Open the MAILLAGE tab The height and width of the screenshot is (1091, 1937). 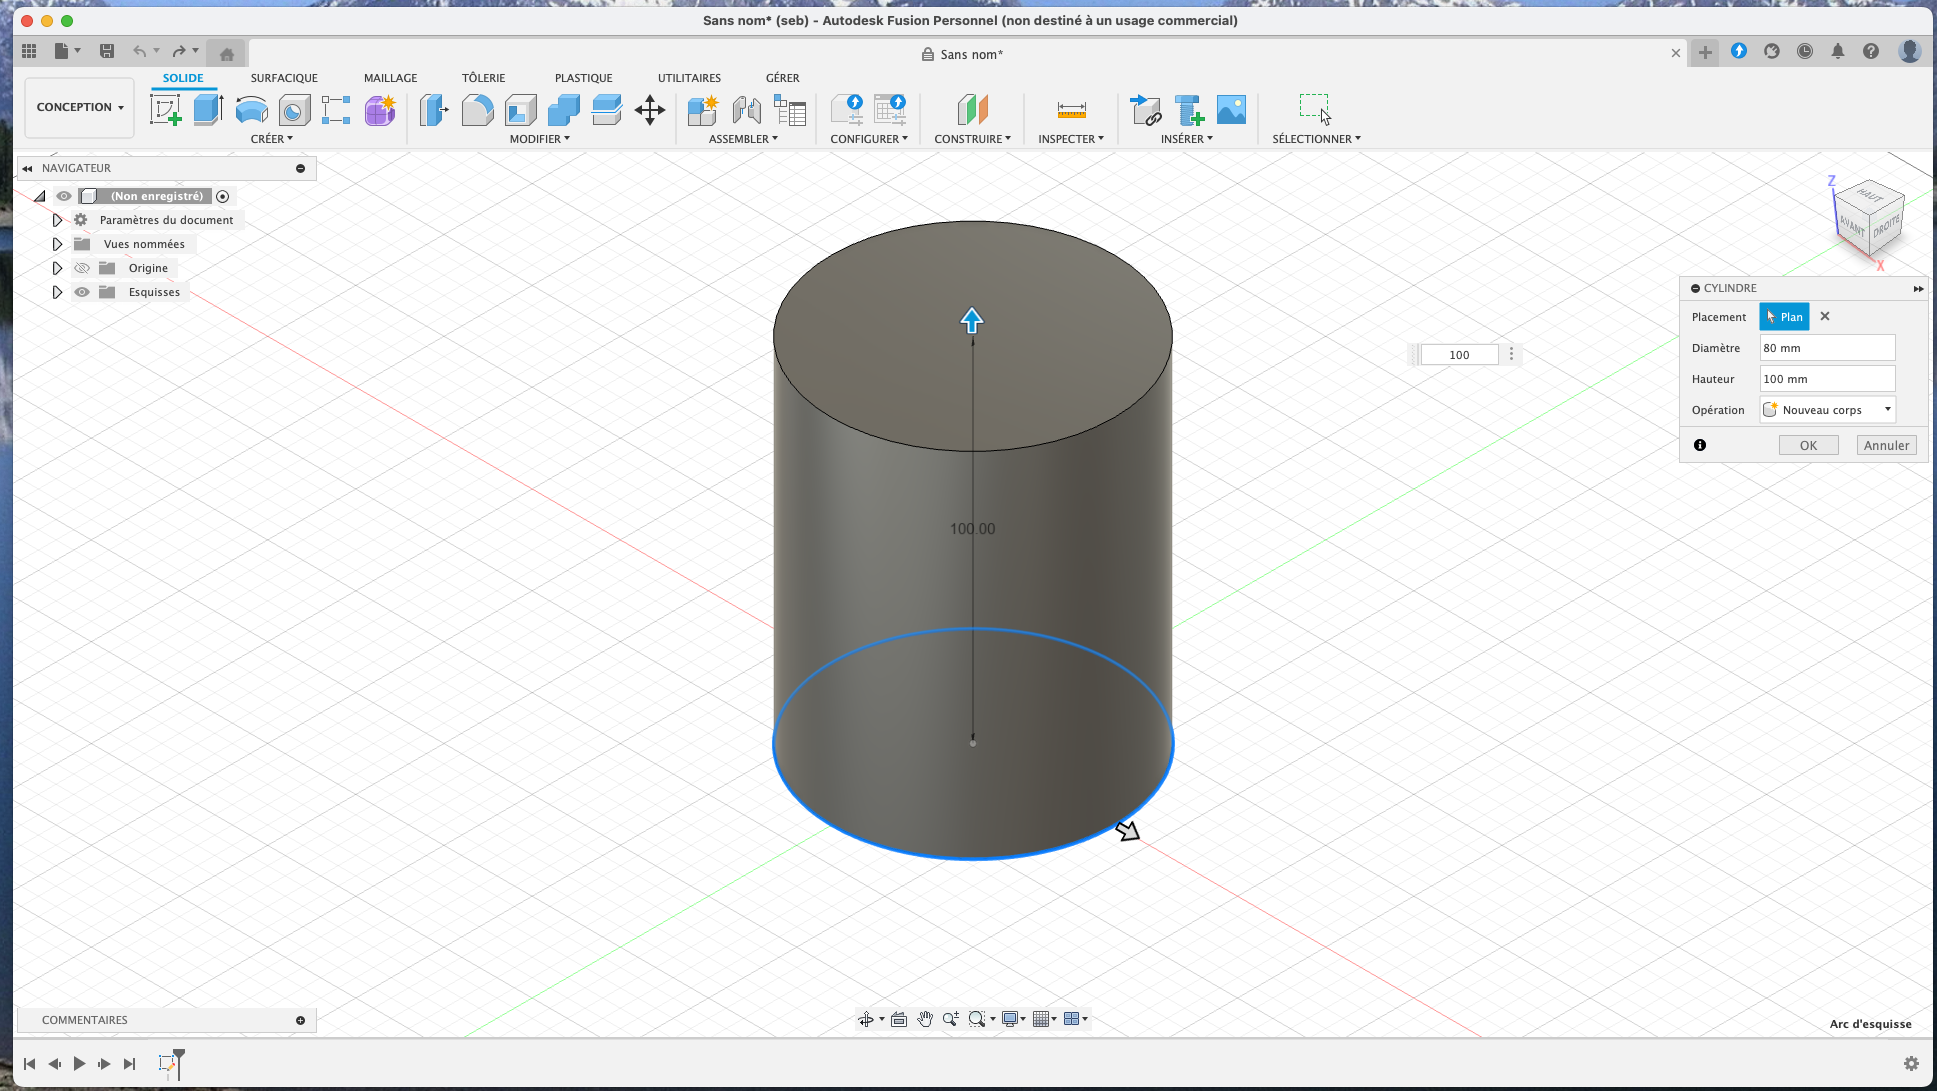click(390, 78)
